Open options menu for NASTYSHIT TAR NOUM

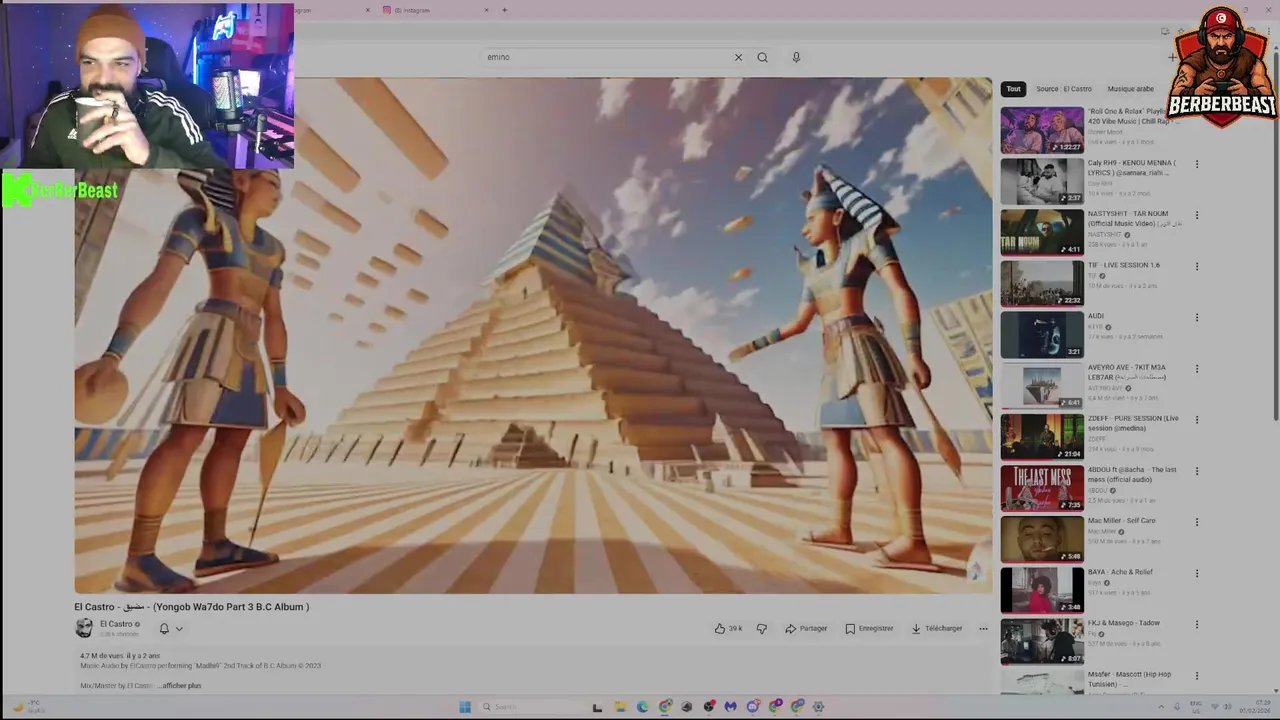[1196, 215]
